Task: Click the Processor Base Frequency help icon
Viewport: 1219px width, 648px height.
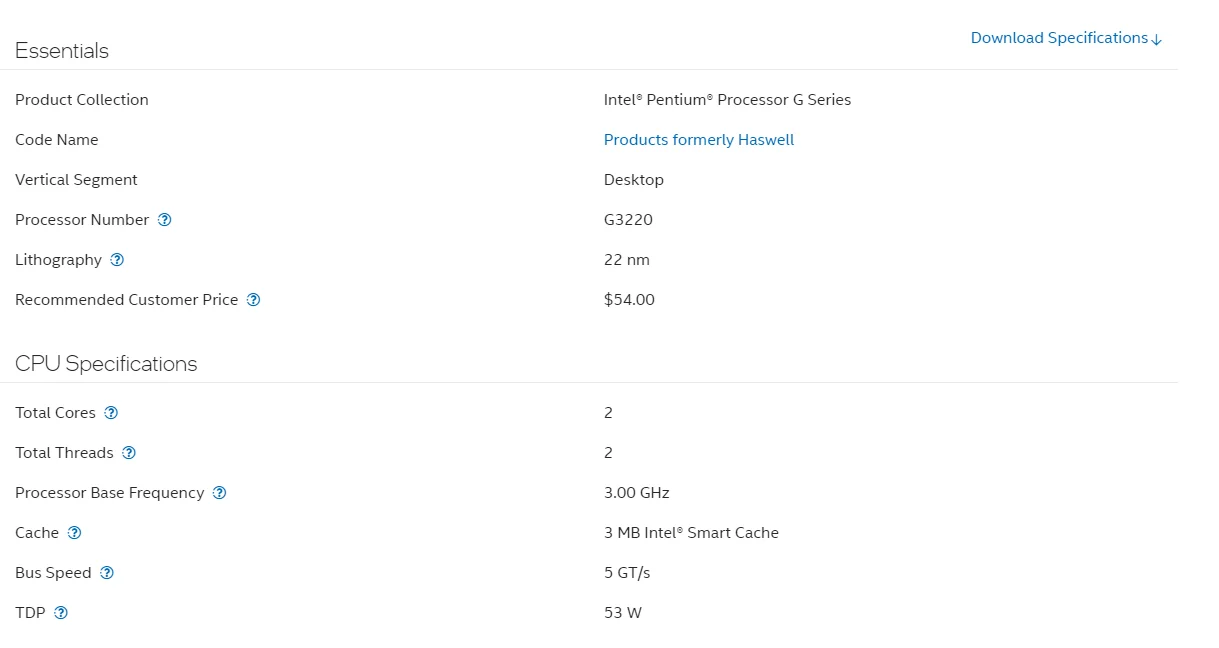Action: click(220, 493)
